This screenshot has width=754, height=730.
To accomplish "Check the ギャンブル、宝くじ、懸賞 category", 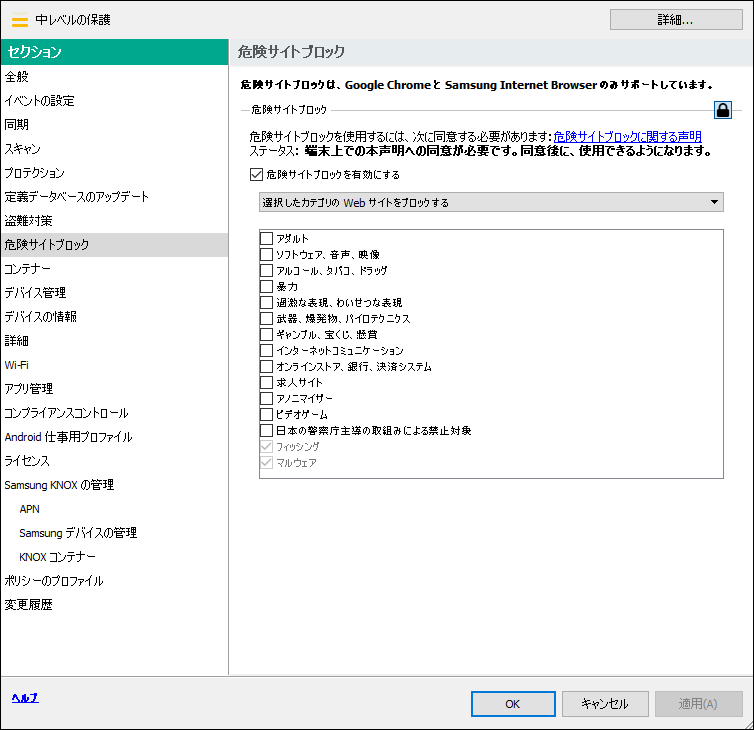I will click(266, 335).
